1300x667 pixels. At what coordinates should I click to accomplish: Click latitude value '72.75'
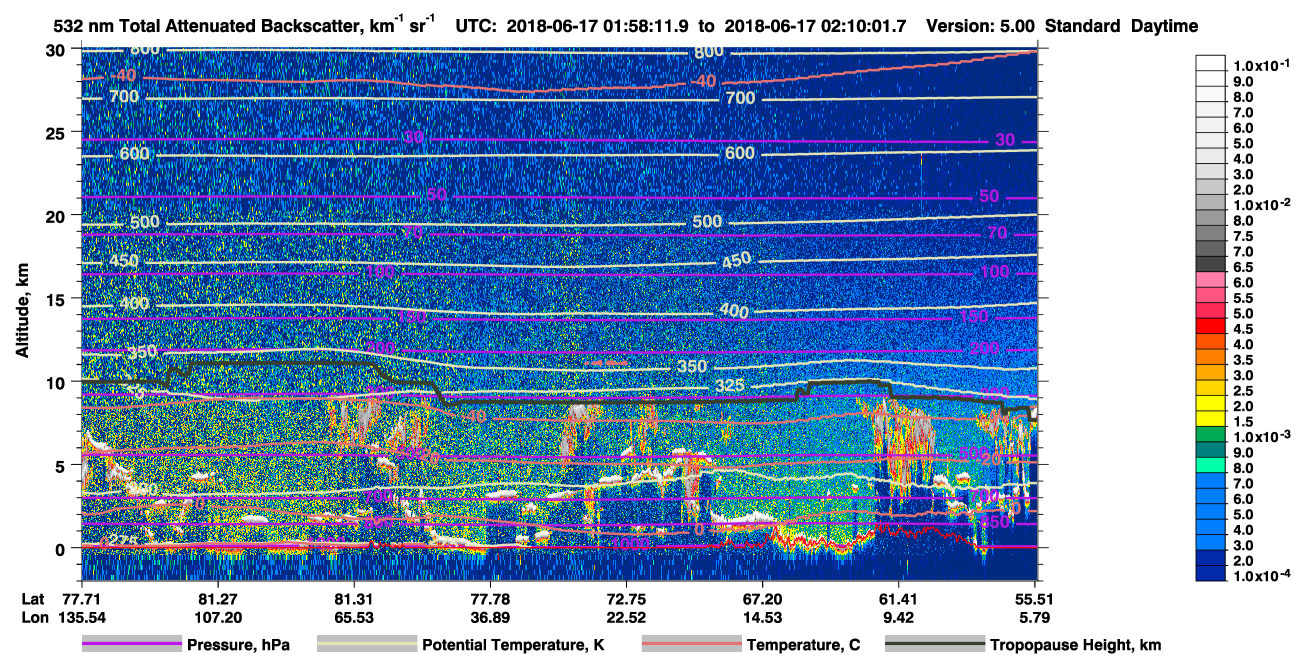pos(626,598)
